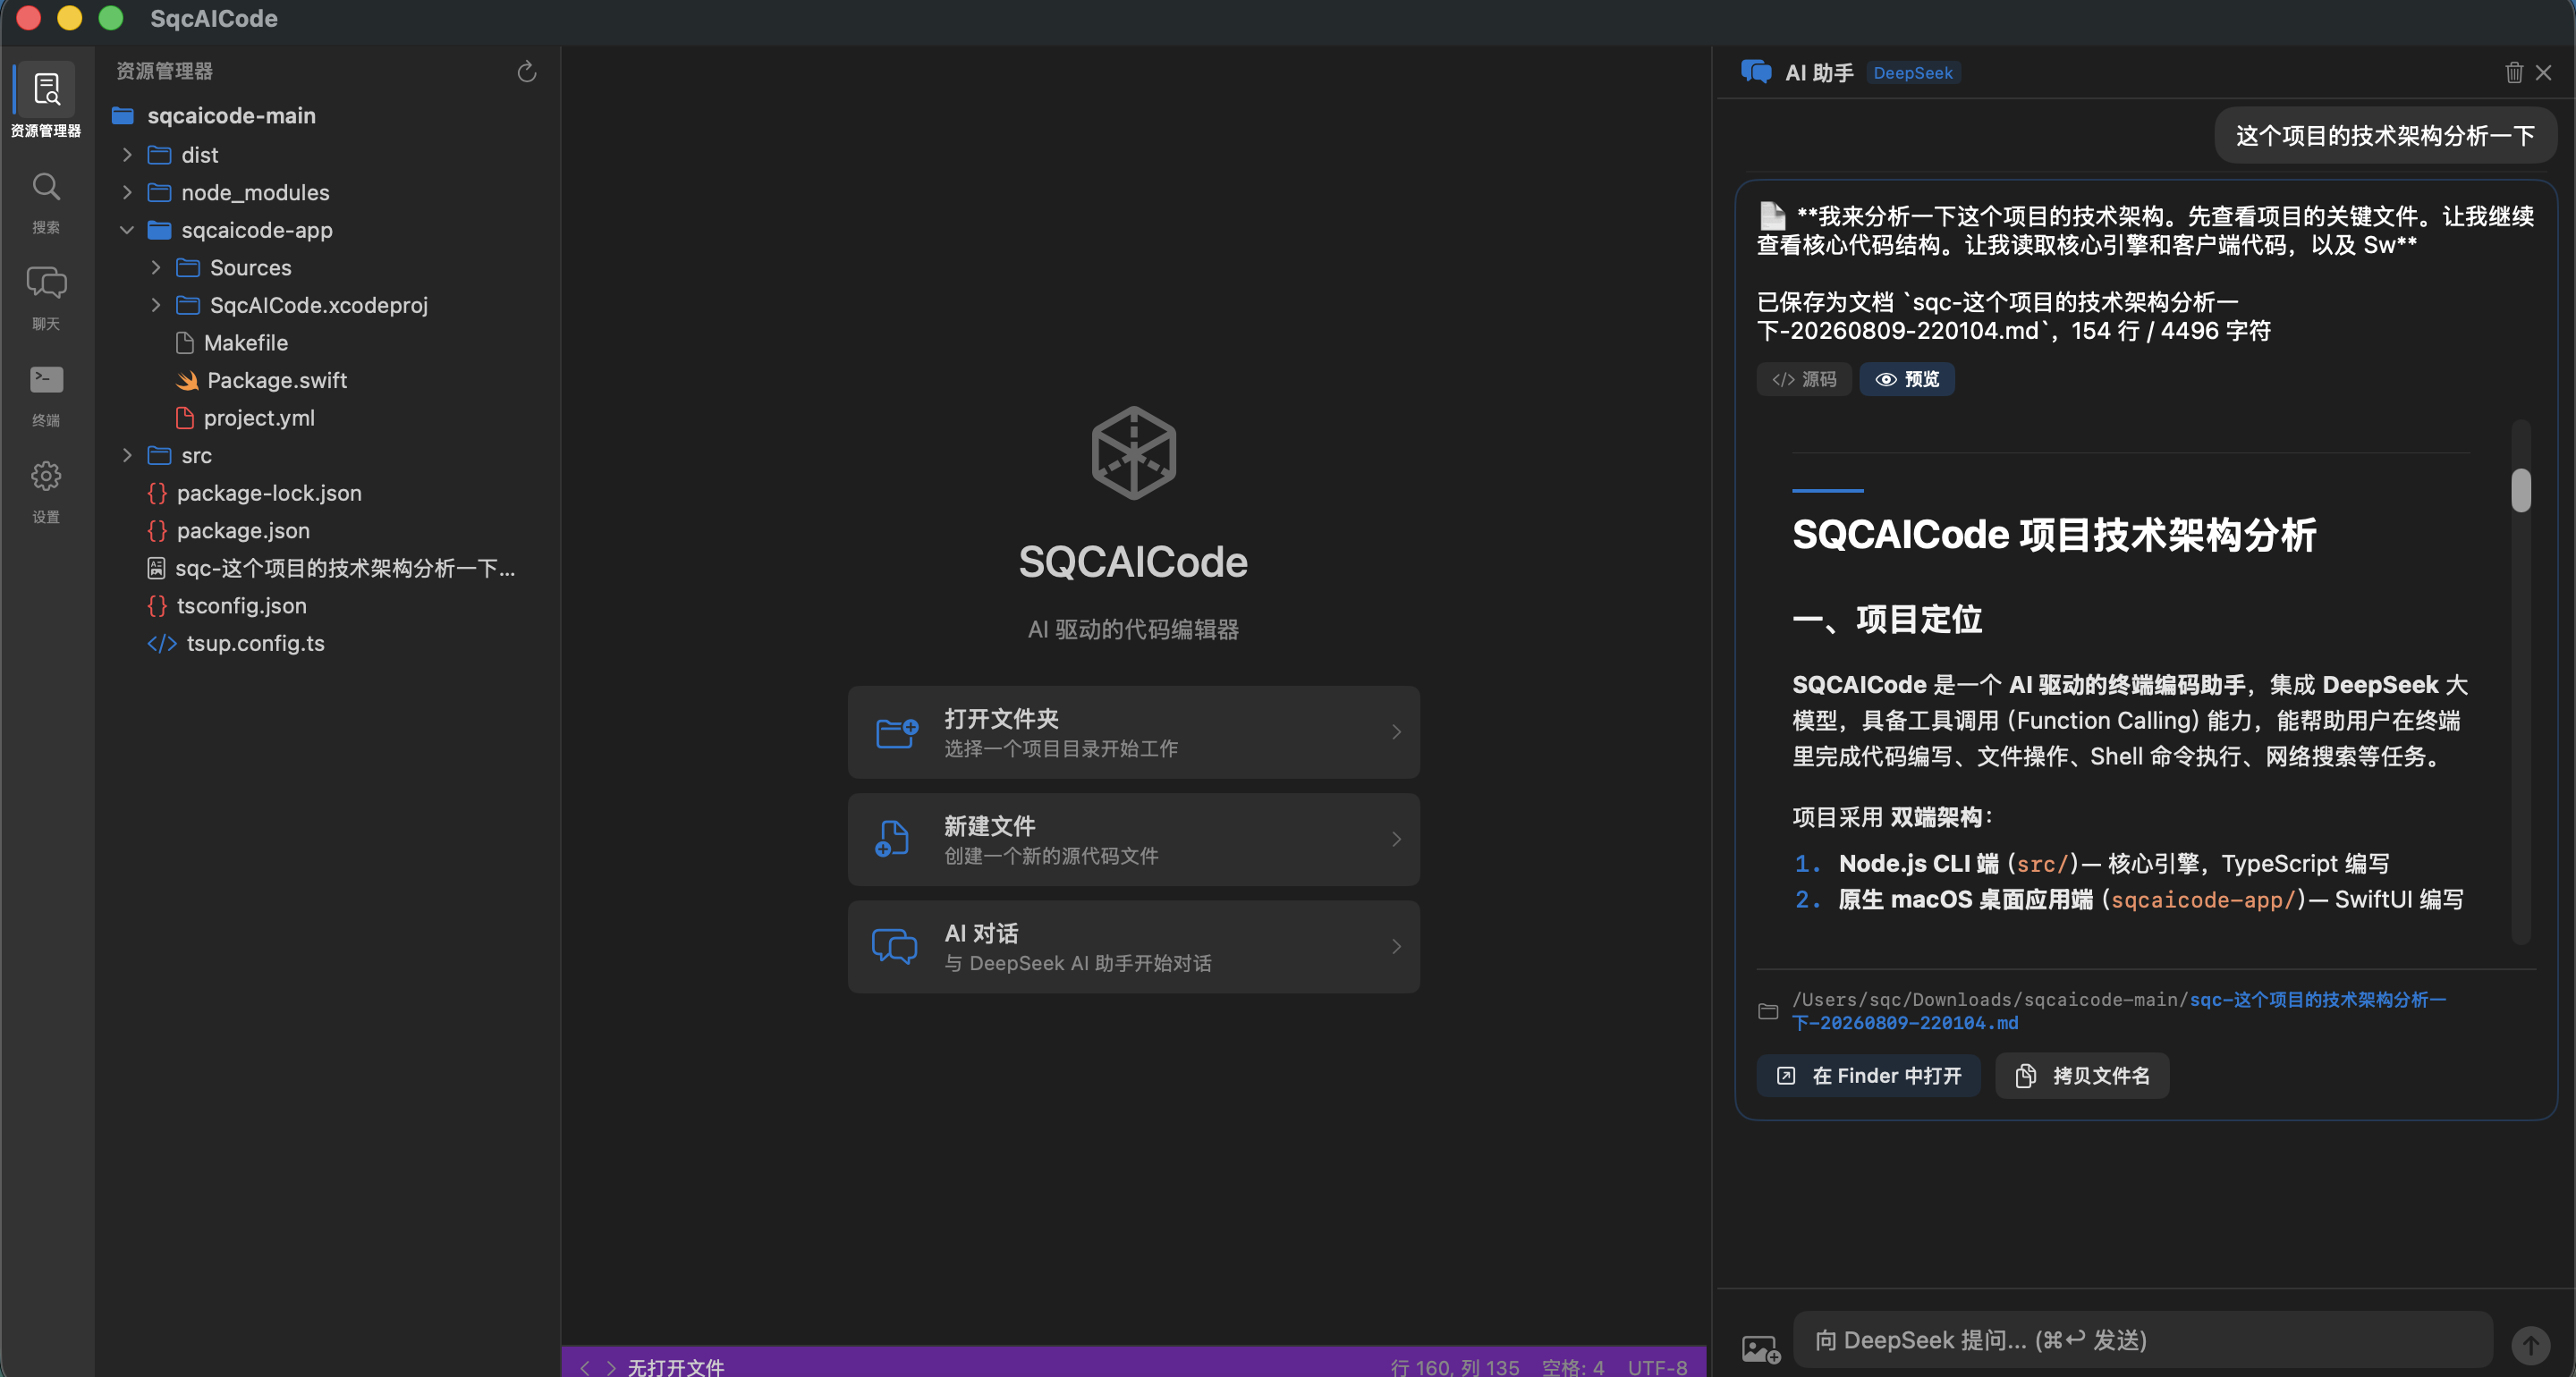This screenshot has height=1377, width=2576.
Task: Click the preview pane scrollbar thumb
Action: tap(2521, 490)
